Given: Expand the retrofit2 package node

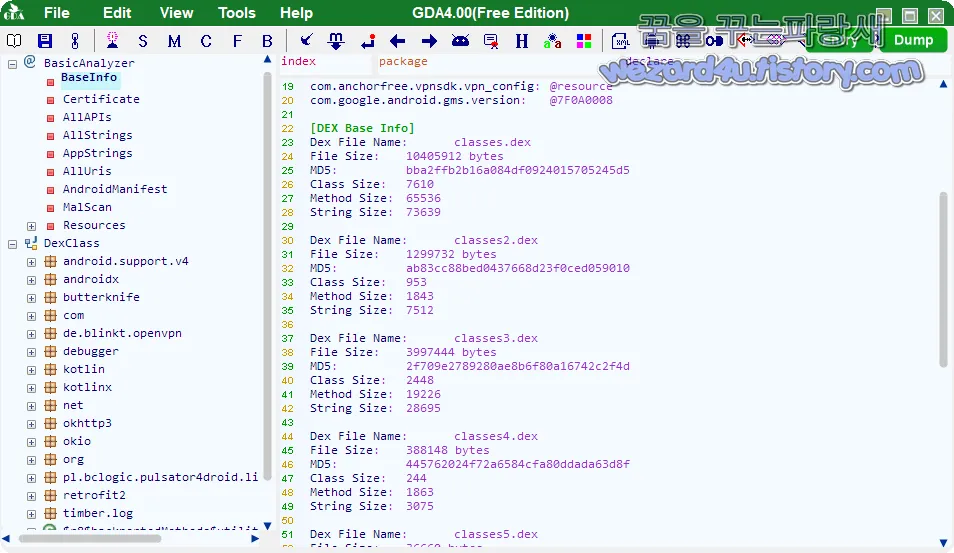Looking at the screenshot, I should pos(32,496).
